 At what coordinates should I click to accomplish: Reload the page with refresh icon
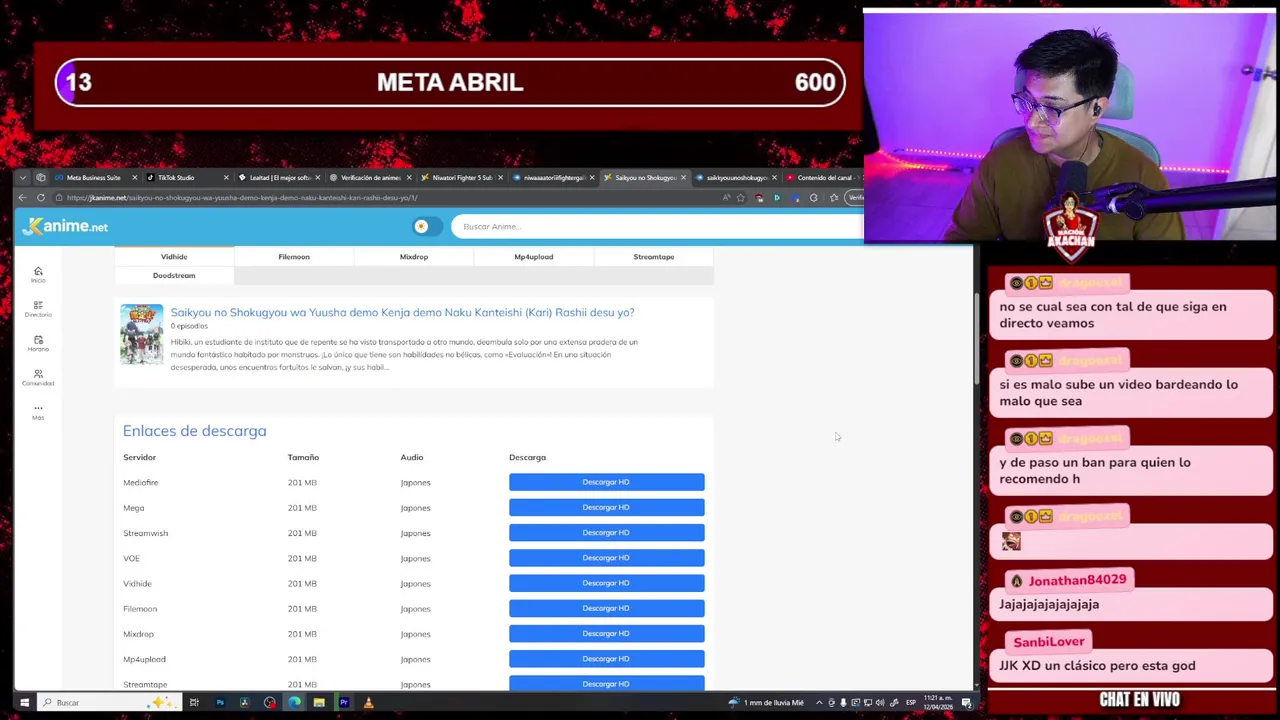point(41,197)
